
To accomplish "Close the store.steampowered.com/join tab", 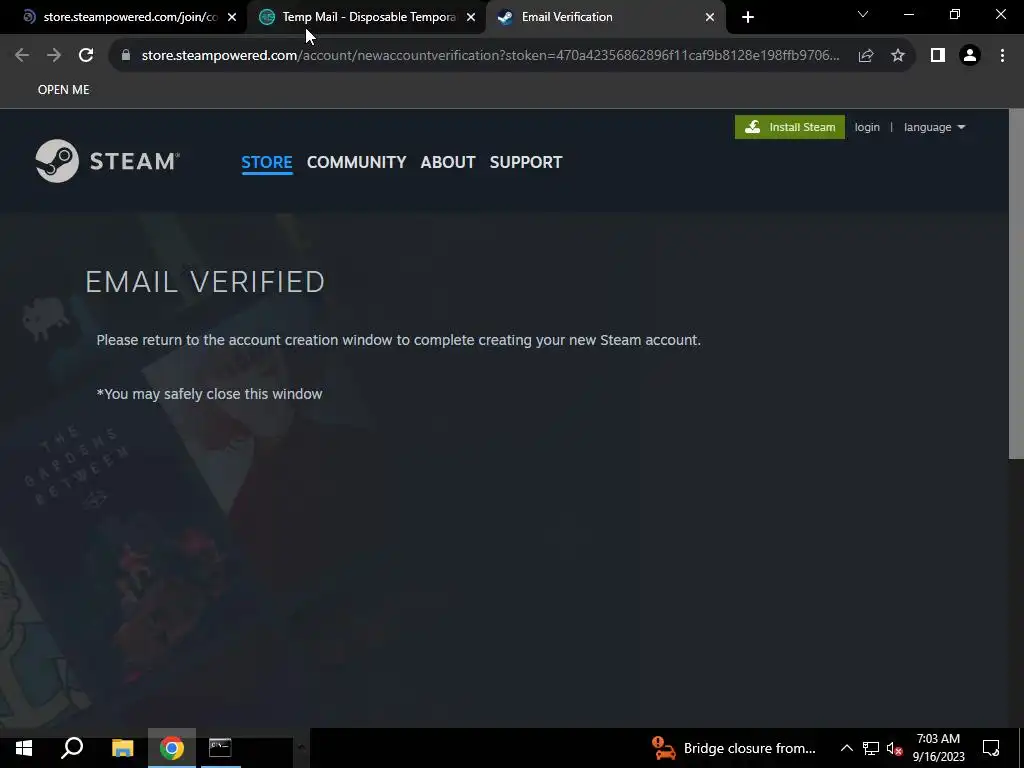I will (232, 17).
